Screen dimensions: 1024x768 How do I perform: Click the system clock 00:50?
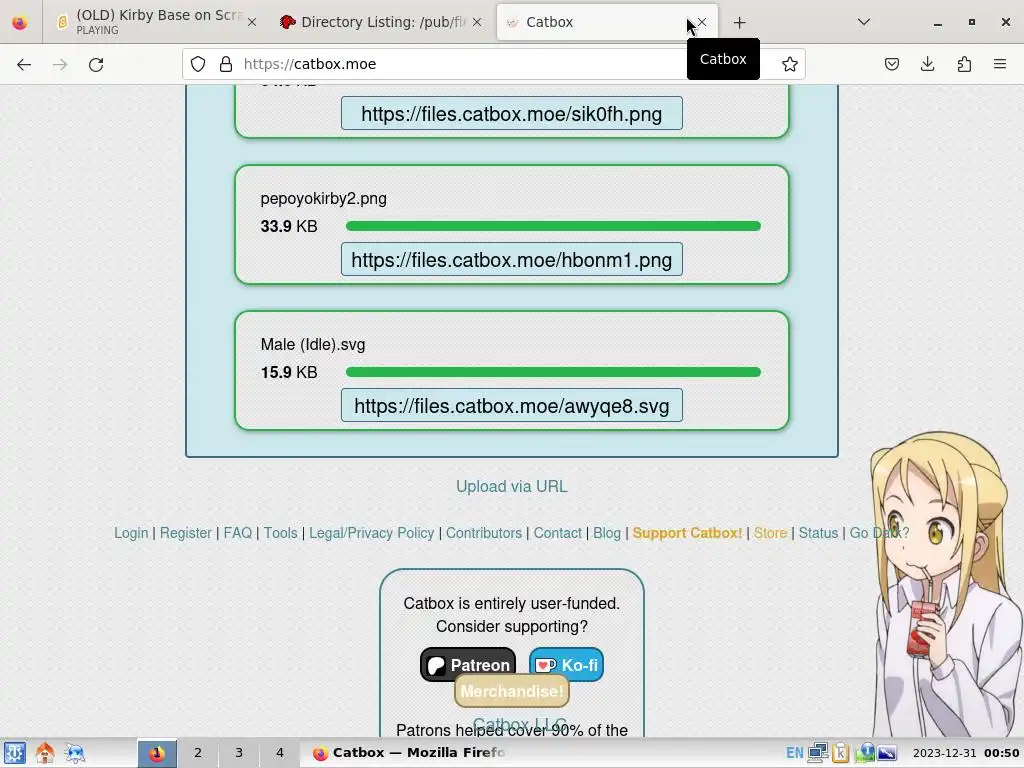click(1001, 753)
